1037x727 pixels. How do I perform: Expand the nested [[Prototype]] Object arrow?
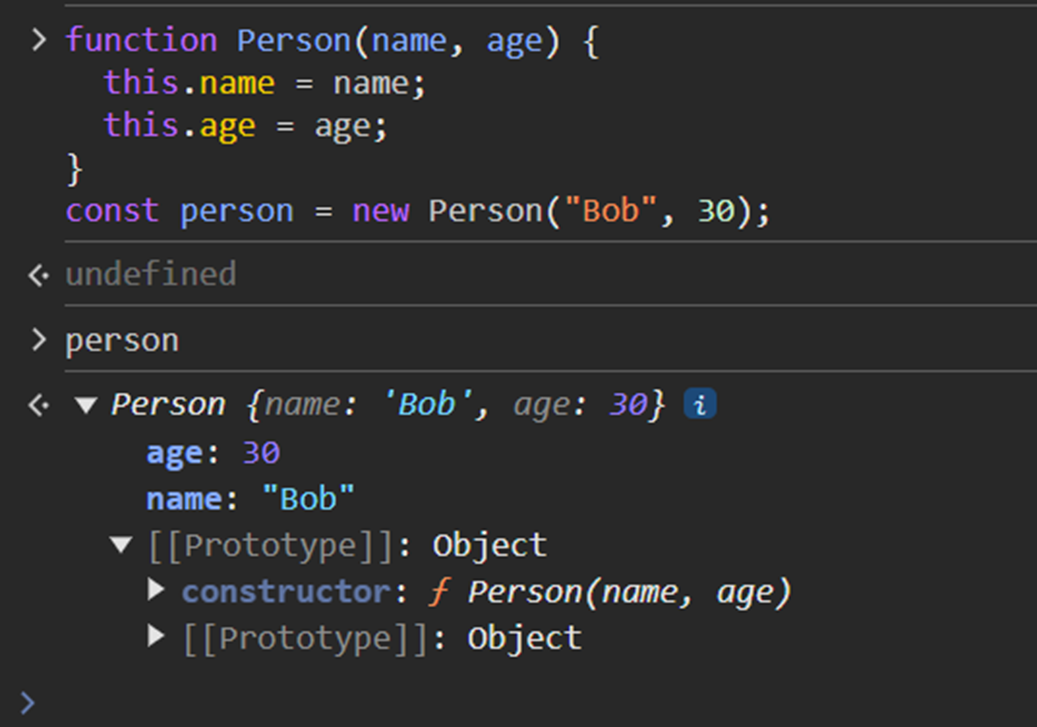click(x=156, y=636)
